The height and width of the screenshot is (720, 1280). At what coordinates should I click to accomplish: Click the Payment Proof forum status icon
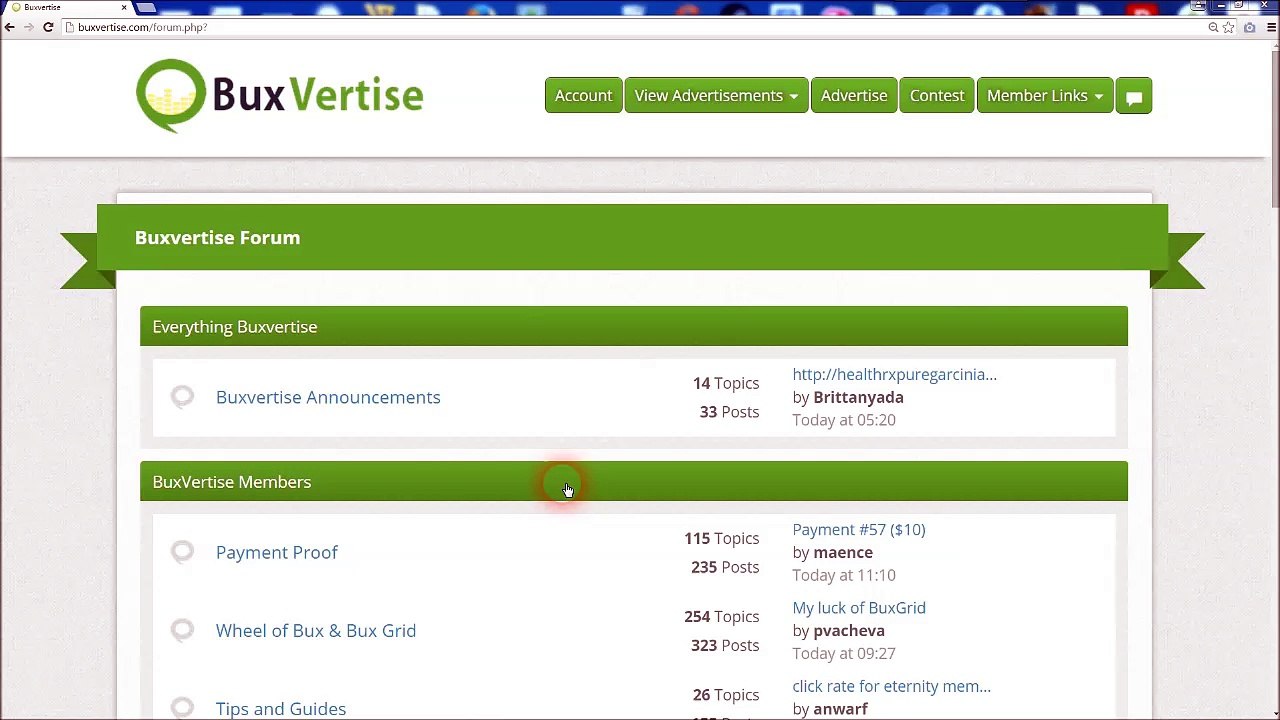pyautogui.click(x=182, y=552)
